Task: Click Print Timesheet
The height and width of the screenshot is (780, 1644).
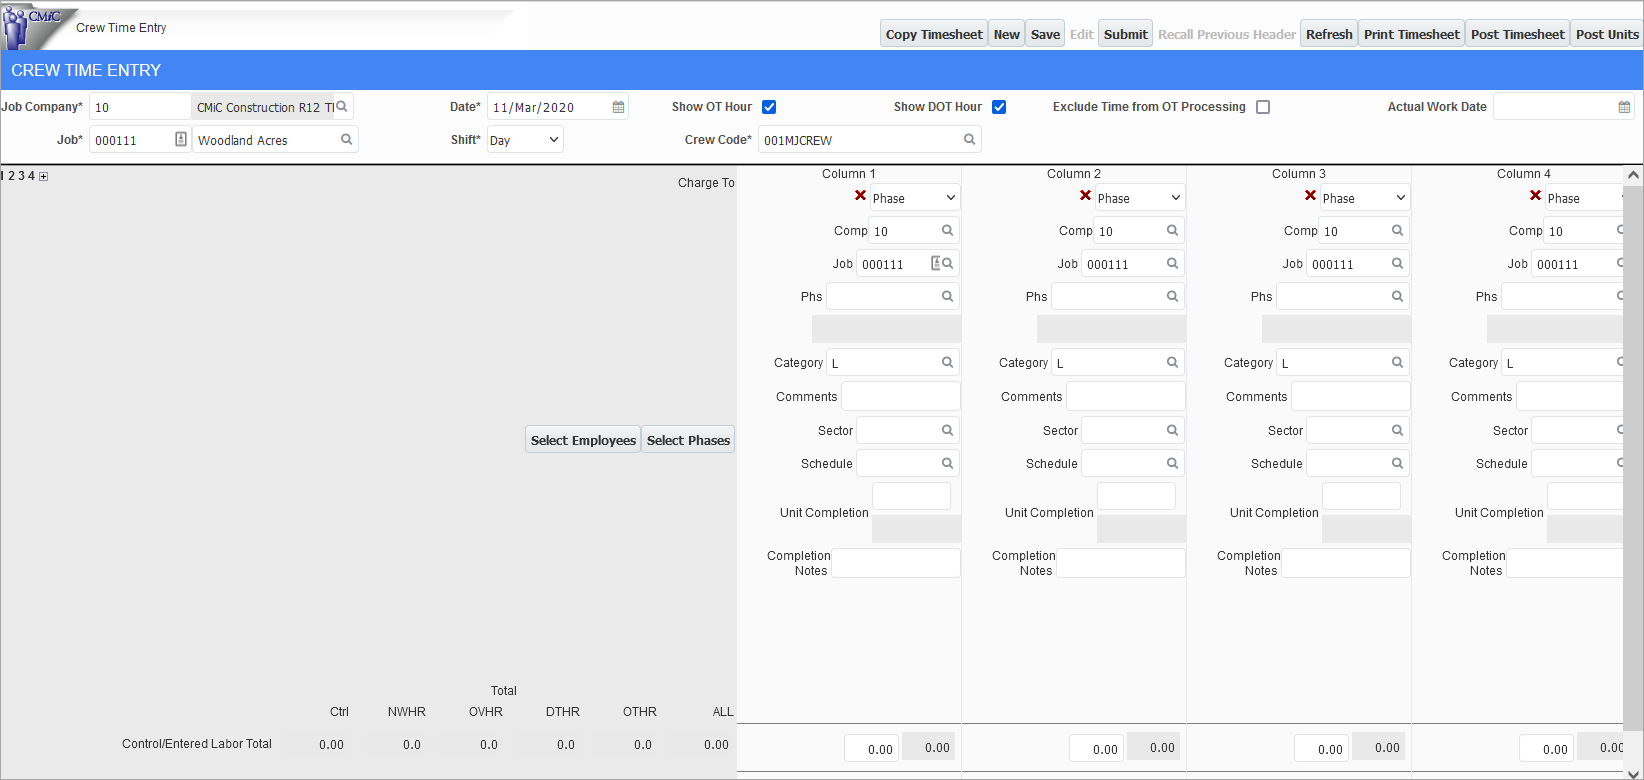Action: click(1411, 34)
